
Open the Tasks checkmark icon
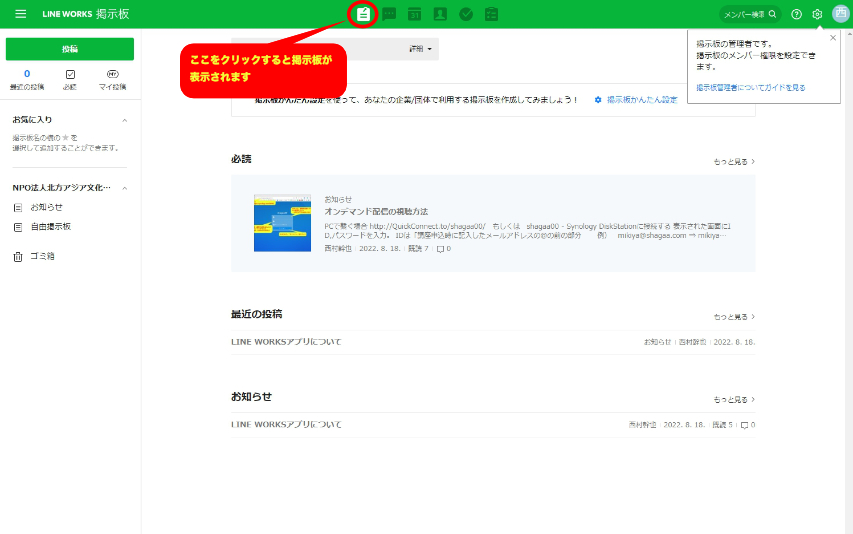click(x=466, y=14)
